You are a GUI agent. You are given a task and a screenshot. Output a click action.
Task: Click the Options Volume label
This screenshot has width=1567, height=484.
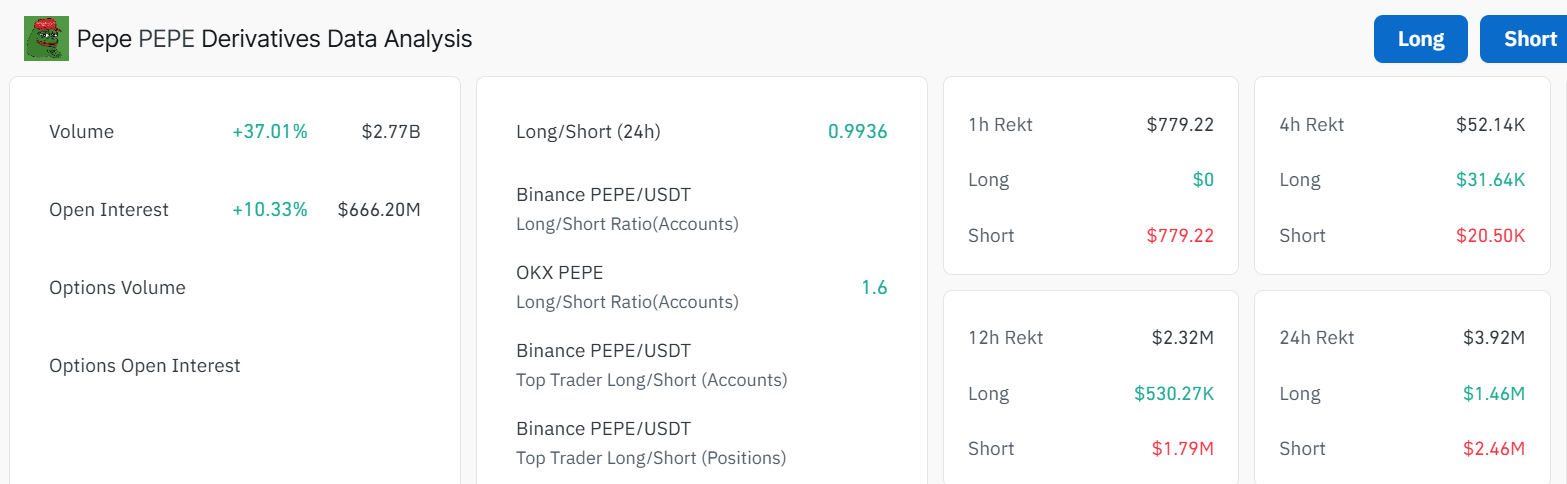pos(117,288)
